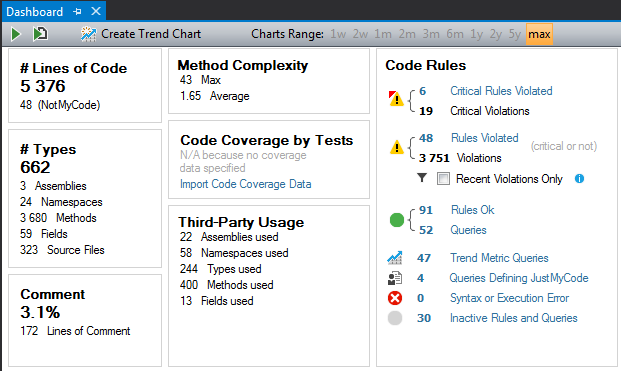Viewport: 621px width, 371px height.
Task: Click the 1.65 Average complexity row
Action: point(215,96)
